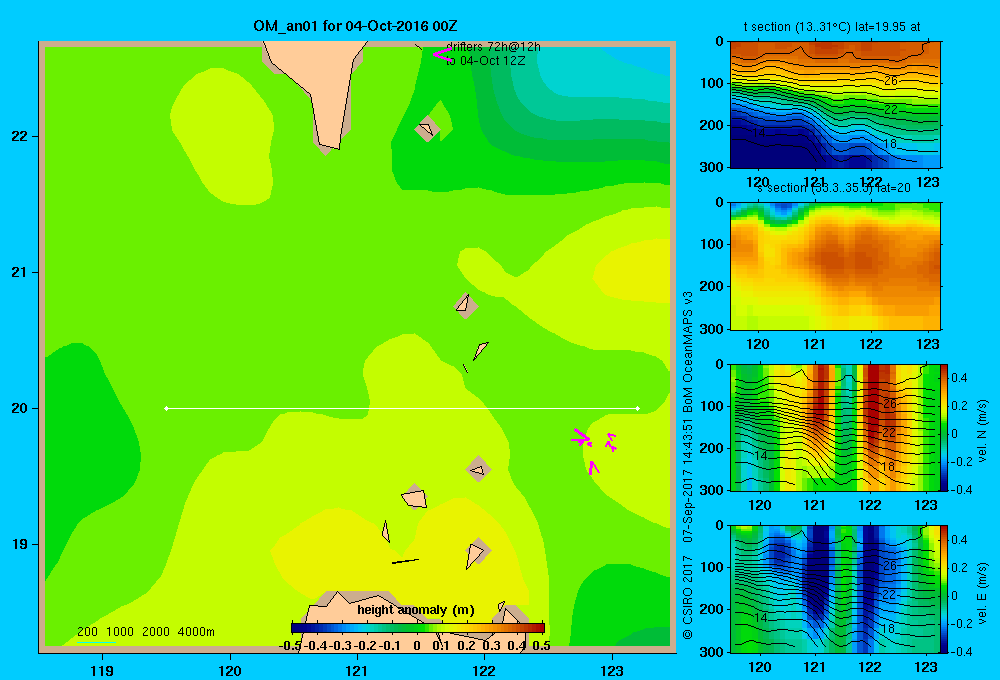Click the "-0.5" tick on height anomaly scale
This screenshot has height=680, width=1000.
point(291,645)
